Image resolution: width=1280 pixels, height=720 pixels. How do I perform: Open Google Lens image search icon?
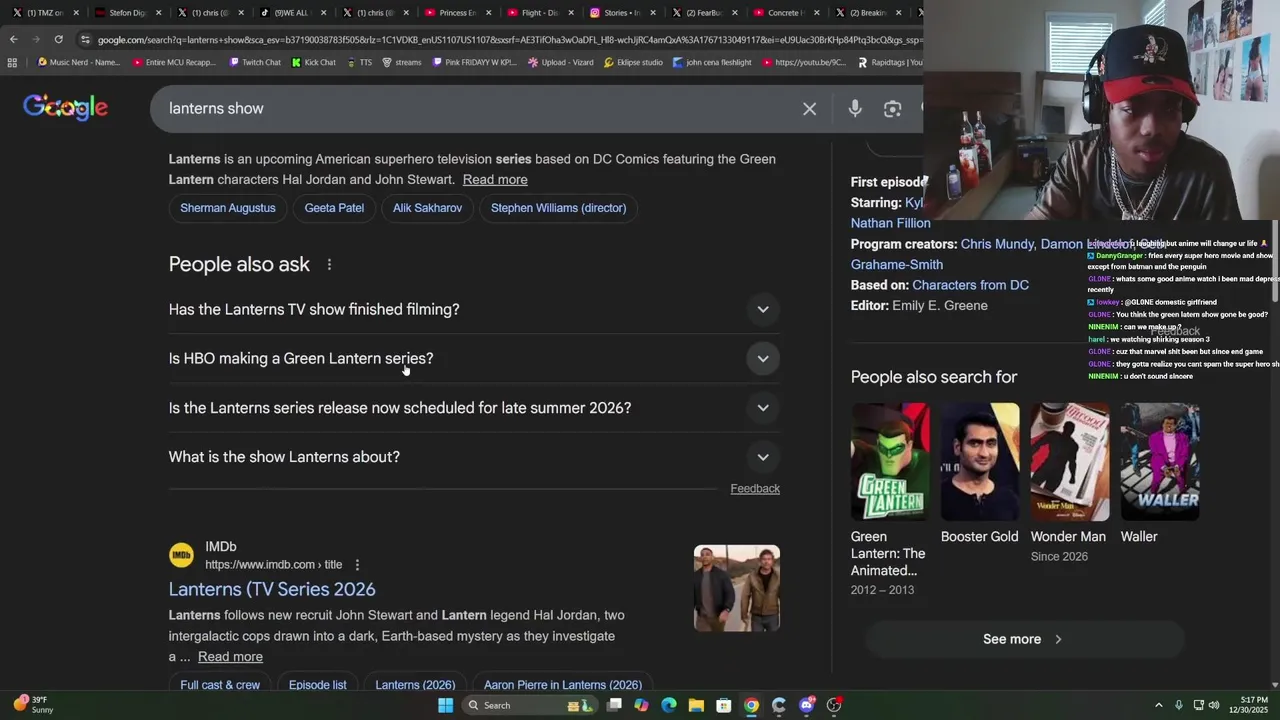(x=892, y=108)
